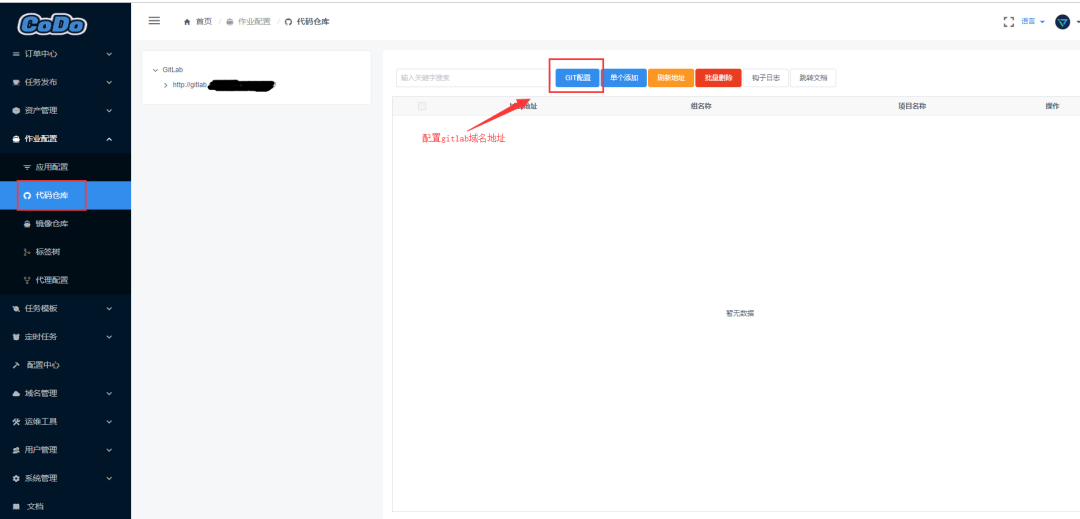This screenshot has height=519, width=1080.
Task: Toggle the hamburger sidebar menu icon
Action: [154, 21]
